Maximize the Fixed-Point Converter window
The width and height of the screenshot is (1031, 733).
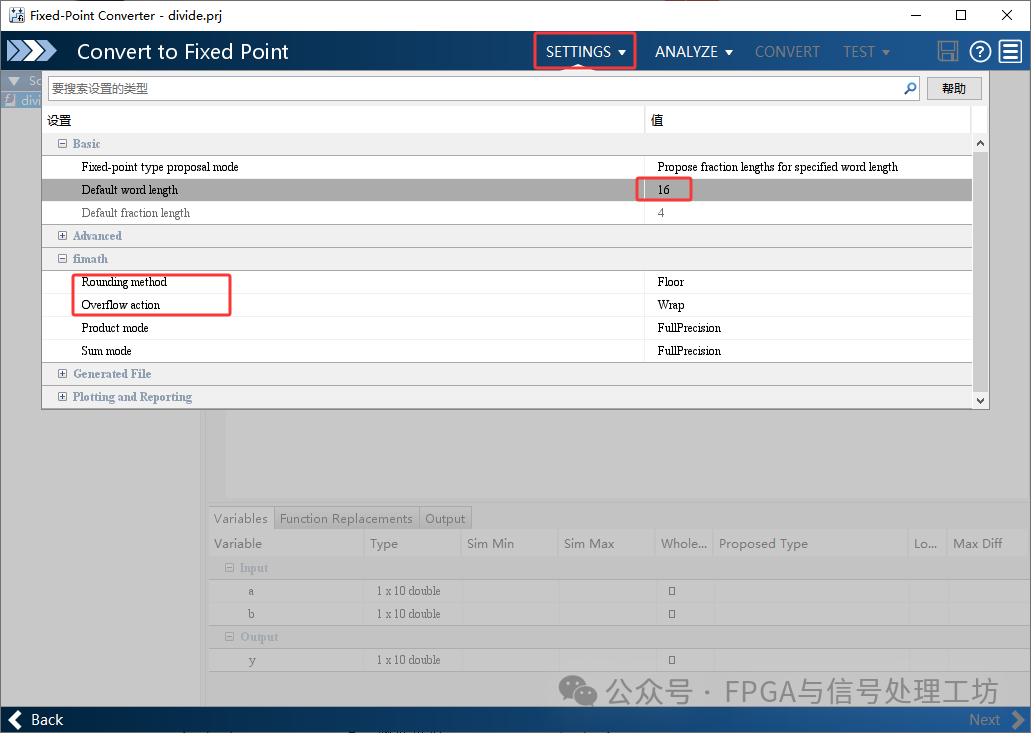tap(961, 15)
